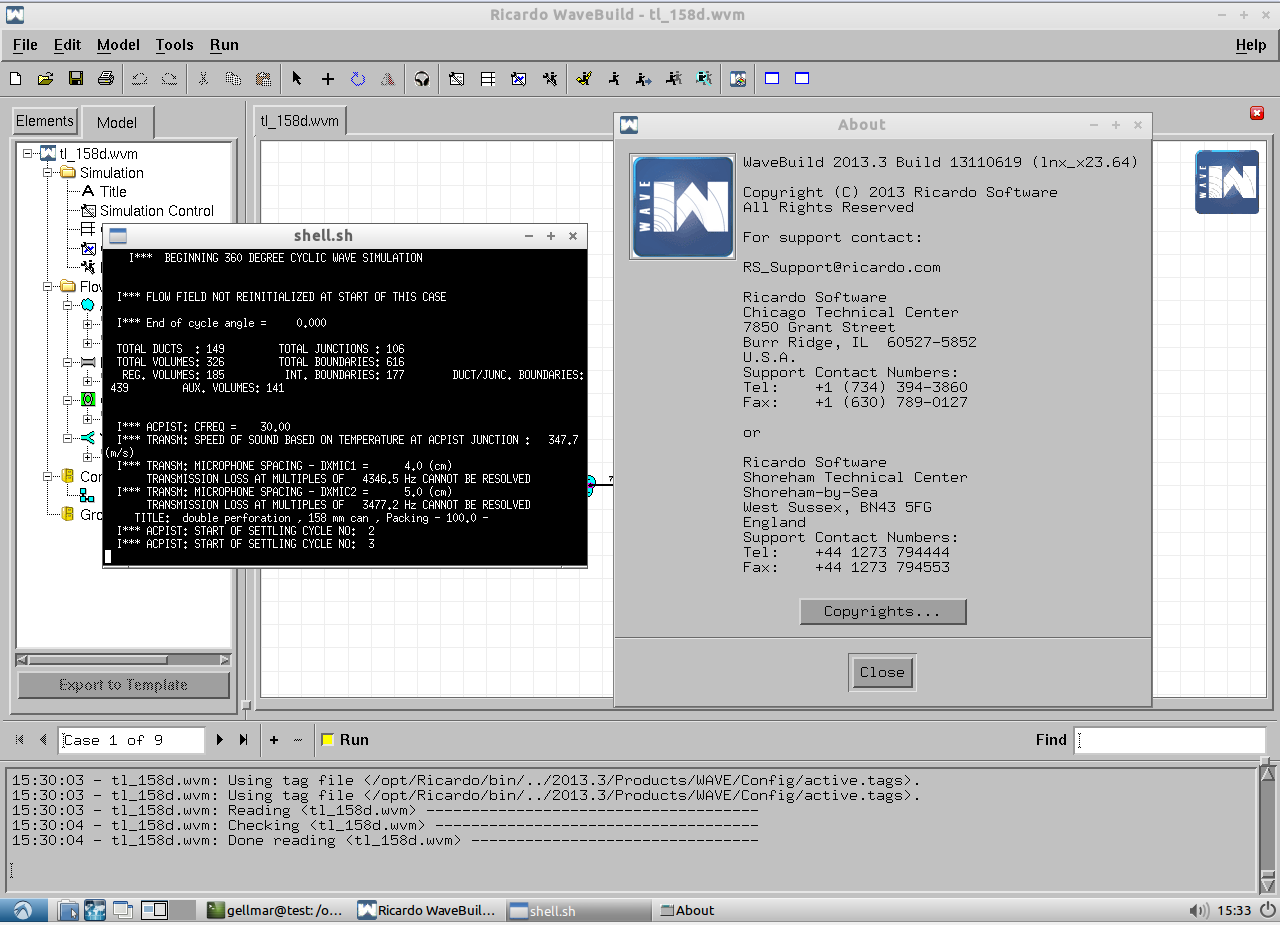Switch to gellmar@test terminal in taskbar
The height and width of the screenshot is (925, 1280).
[x=275, y=910]
